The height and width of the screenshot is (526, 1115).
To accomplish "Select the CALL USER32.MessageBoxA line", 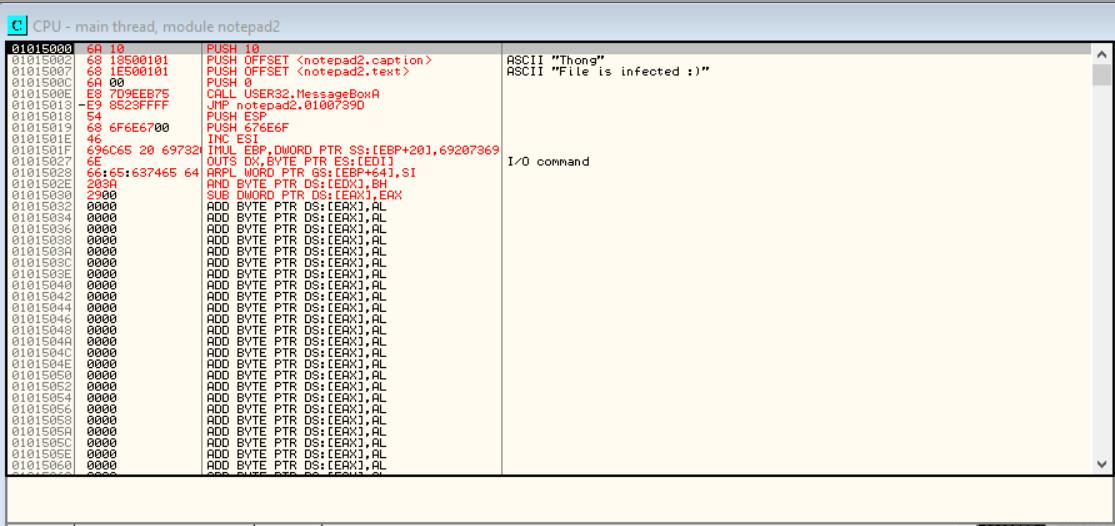I will pyautogui.click(x=293, y=95).
